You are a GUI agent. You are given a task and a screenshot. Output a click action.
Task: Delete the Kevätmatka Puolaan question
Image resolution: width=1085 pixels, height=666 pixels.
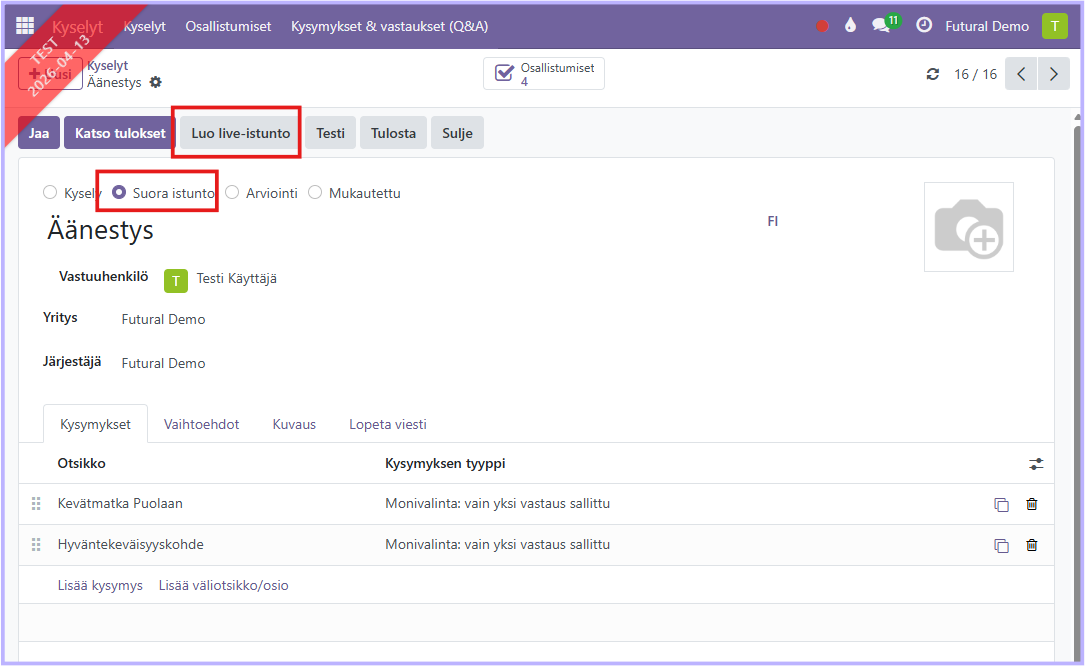[1031, 504]
